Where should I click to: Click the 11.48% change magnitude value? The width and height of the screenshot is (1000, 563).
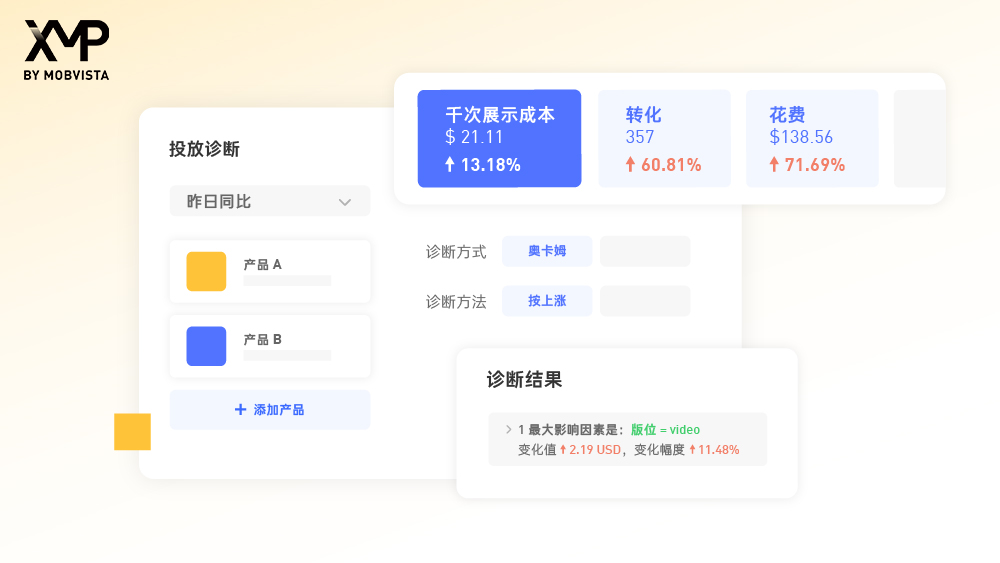(x=719, y=450)
